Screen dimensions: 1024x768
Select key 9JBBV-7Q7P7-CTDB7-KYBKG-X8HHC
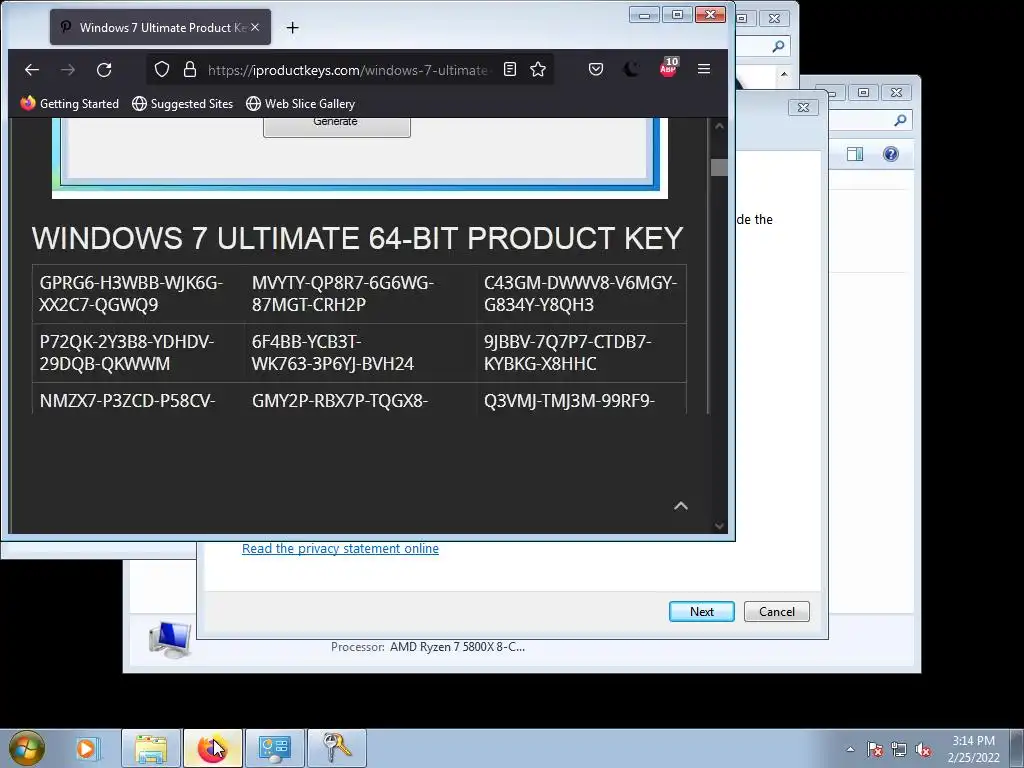pyautogui.click(x=568, y=353)
